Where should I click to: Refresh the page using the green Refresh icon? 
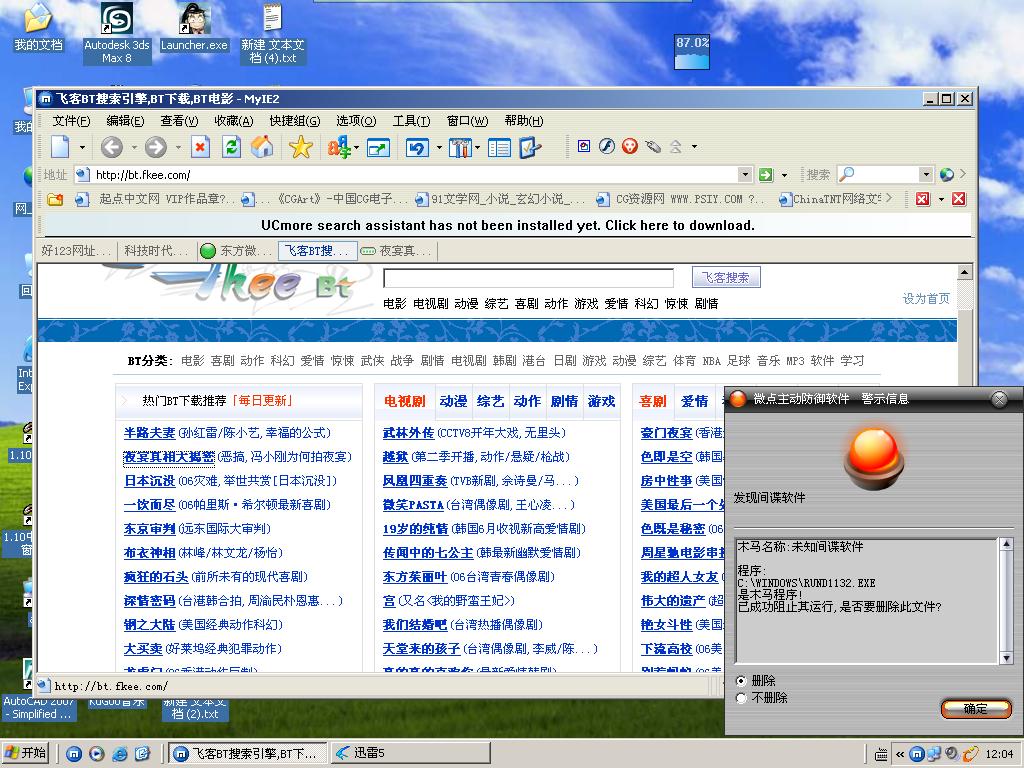click(x=231, y=147)
